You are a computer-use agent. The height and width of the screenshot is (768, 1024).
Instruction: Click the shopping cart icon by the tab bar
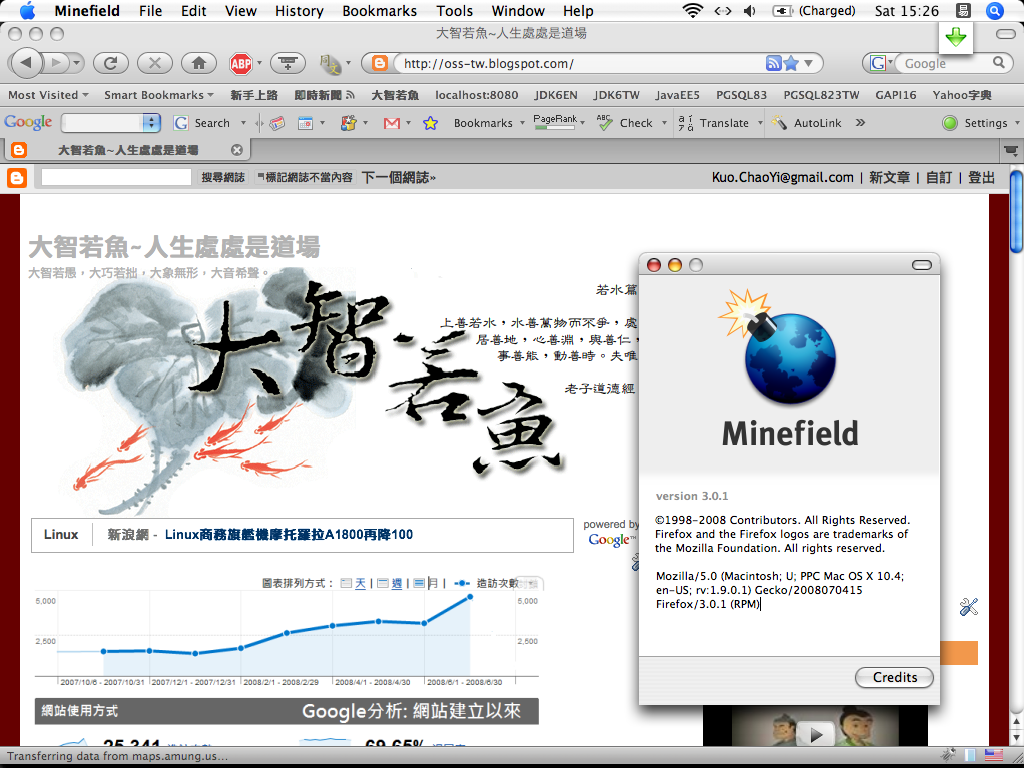click(x=1010, y=151)
